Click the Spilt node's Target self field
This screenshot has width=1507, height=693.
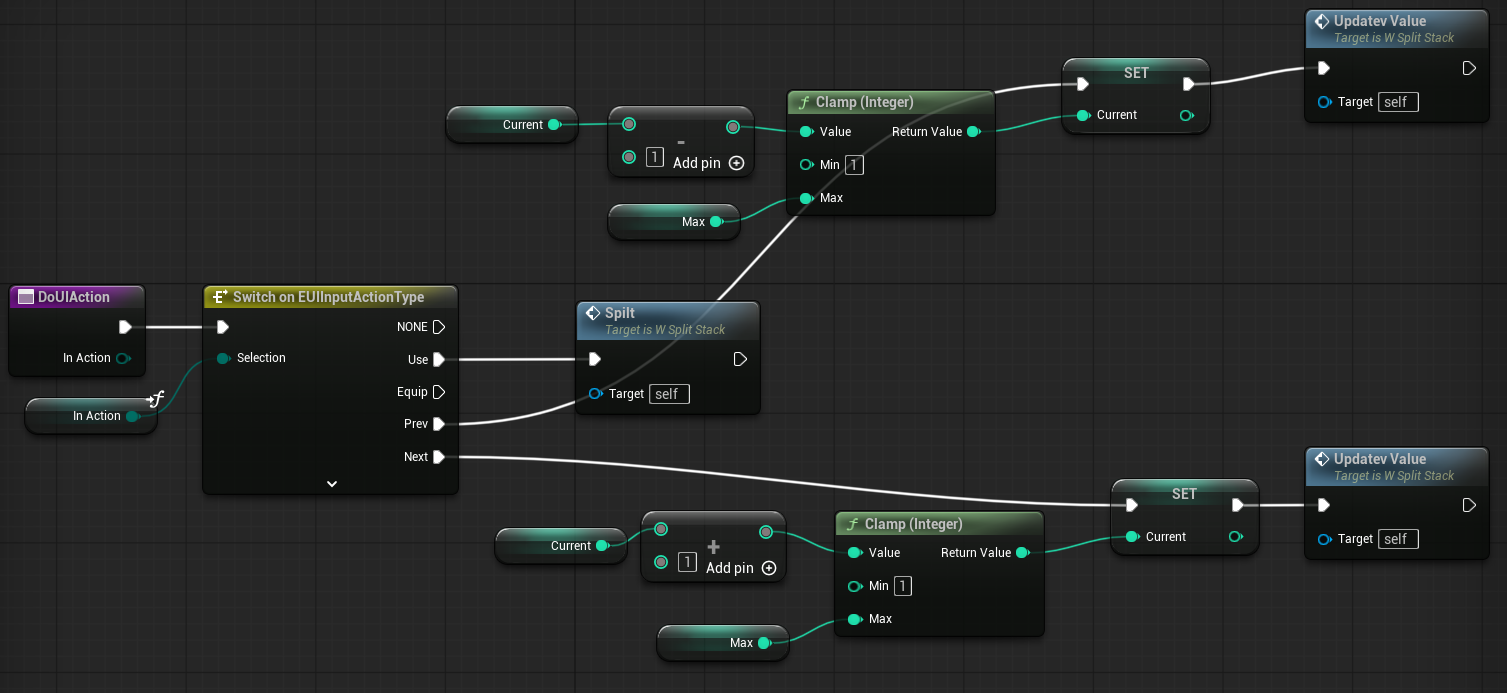(669, 394)
